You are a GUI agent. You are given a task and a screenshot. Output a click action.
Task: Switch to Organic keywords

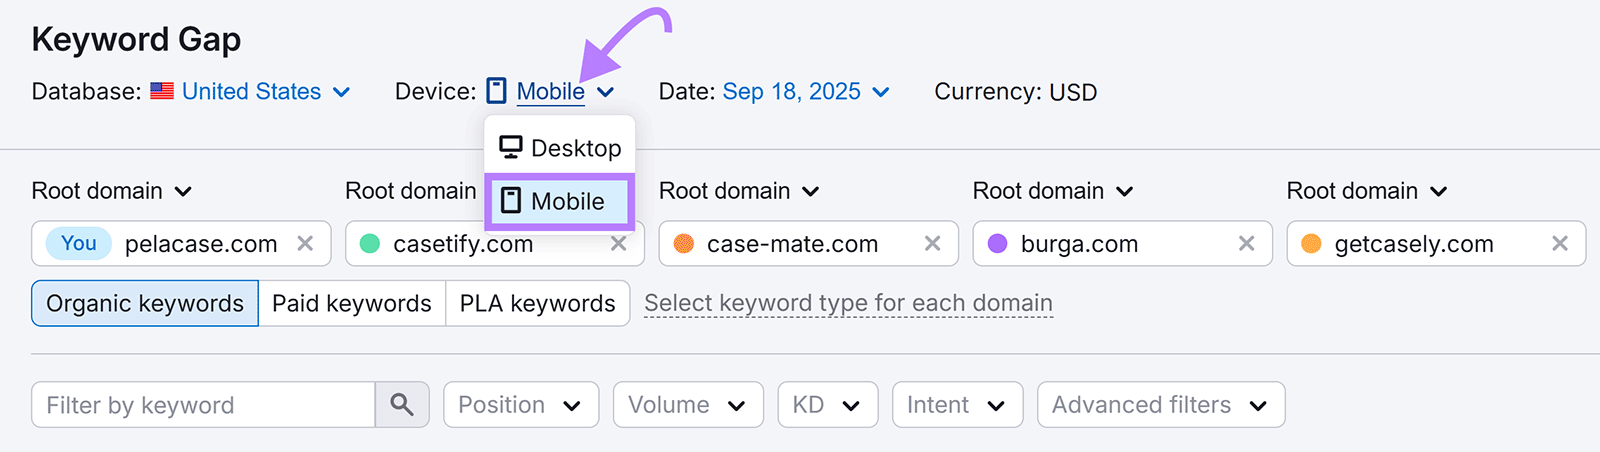point(145,304)
